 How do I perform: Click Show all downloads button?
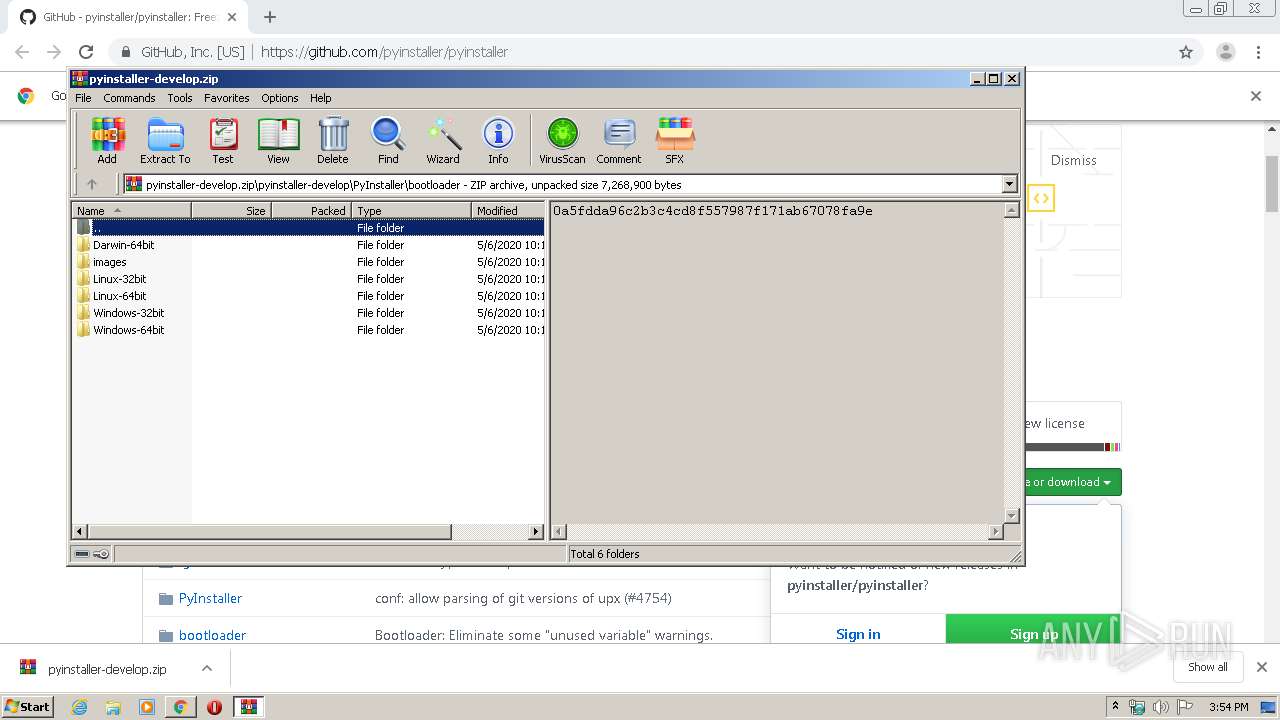coord(1208,667)
